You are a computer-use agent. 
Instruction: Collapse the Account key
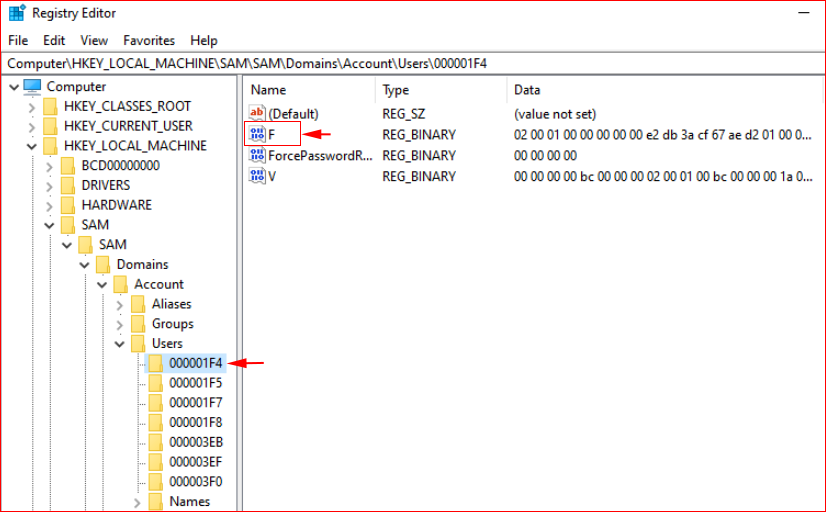pos(102,285)
